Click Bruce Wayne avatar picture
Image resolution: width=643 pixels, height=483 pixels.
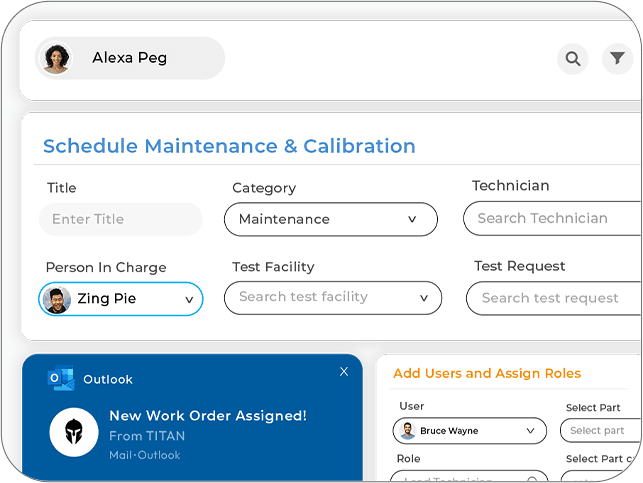point(408,431)
